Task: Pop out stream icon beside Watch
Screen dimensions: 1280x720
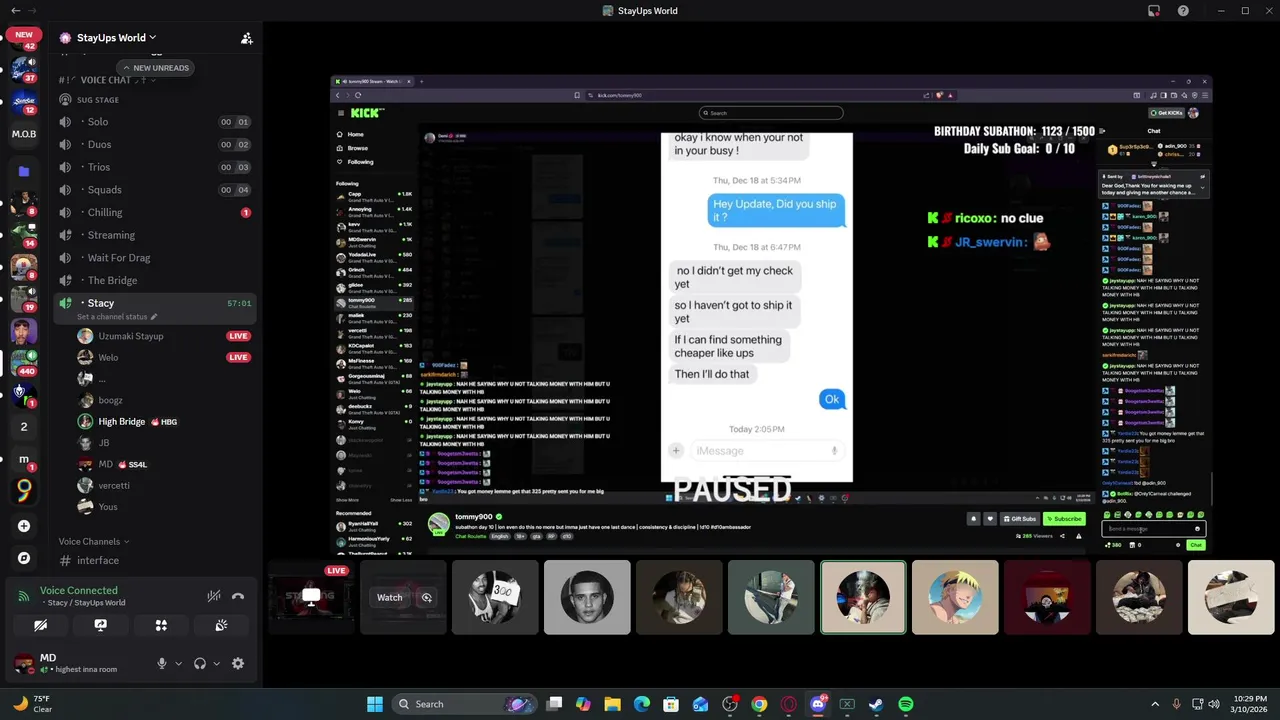Action: [426, 598]
